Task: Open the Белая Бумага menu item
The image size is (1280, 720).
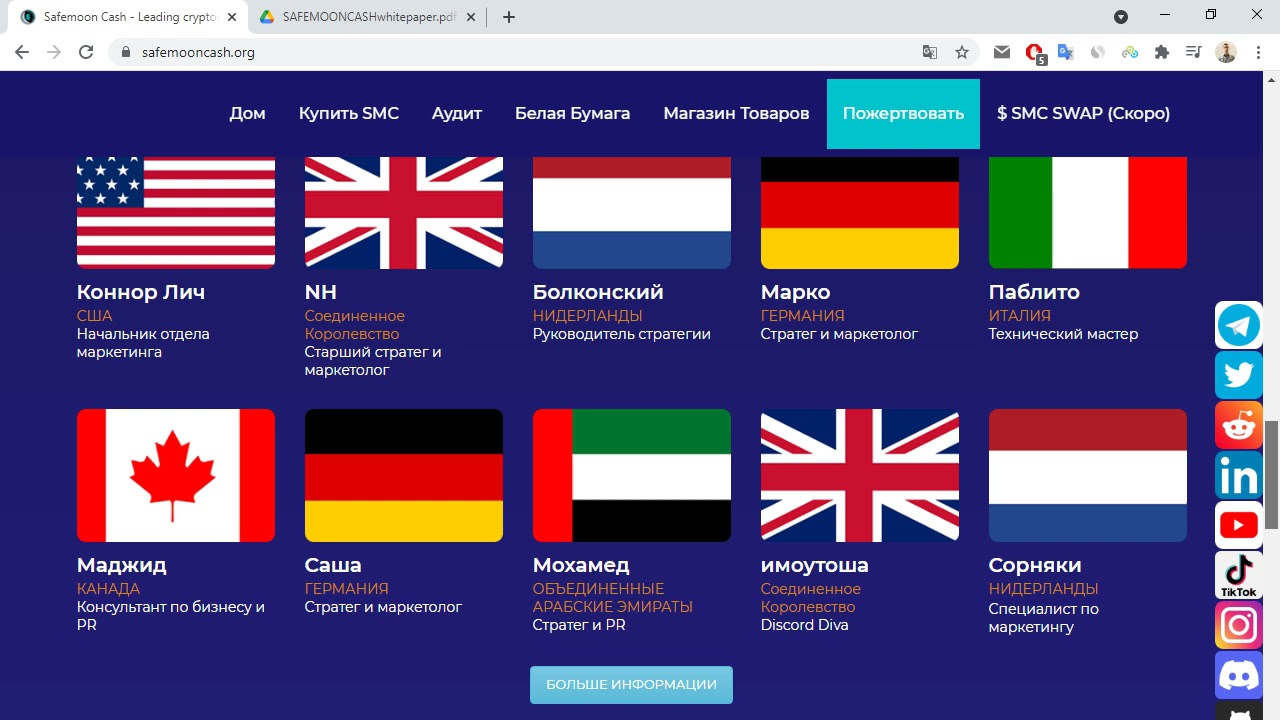Action: (x=572, y=113)
